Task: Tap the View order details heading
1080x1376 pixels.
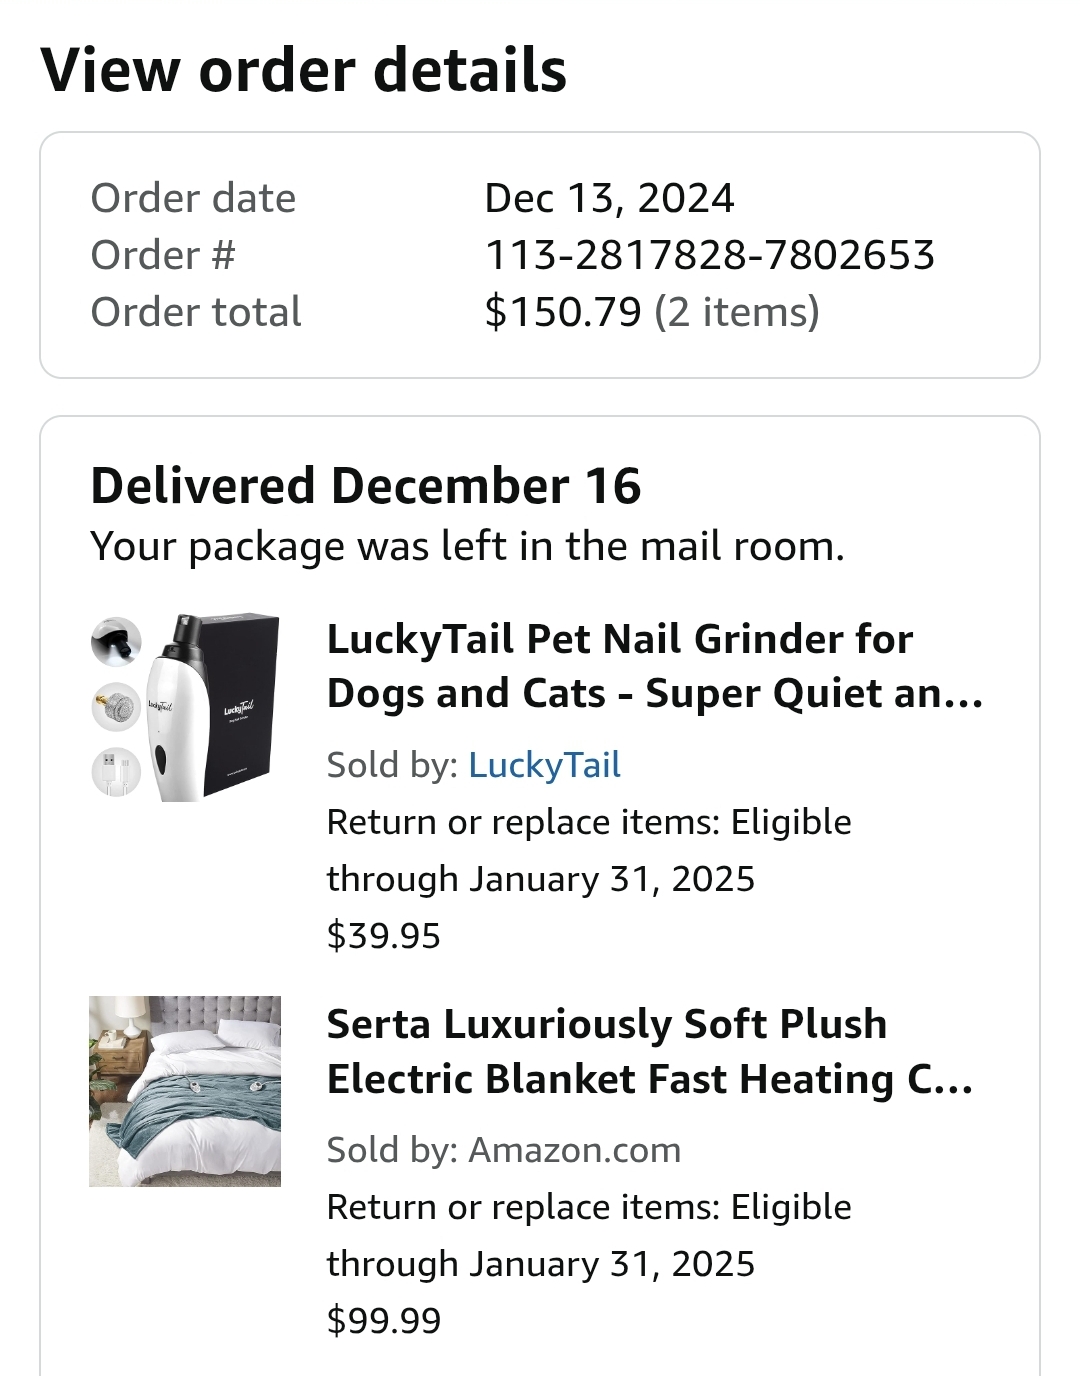Action: 304,70
